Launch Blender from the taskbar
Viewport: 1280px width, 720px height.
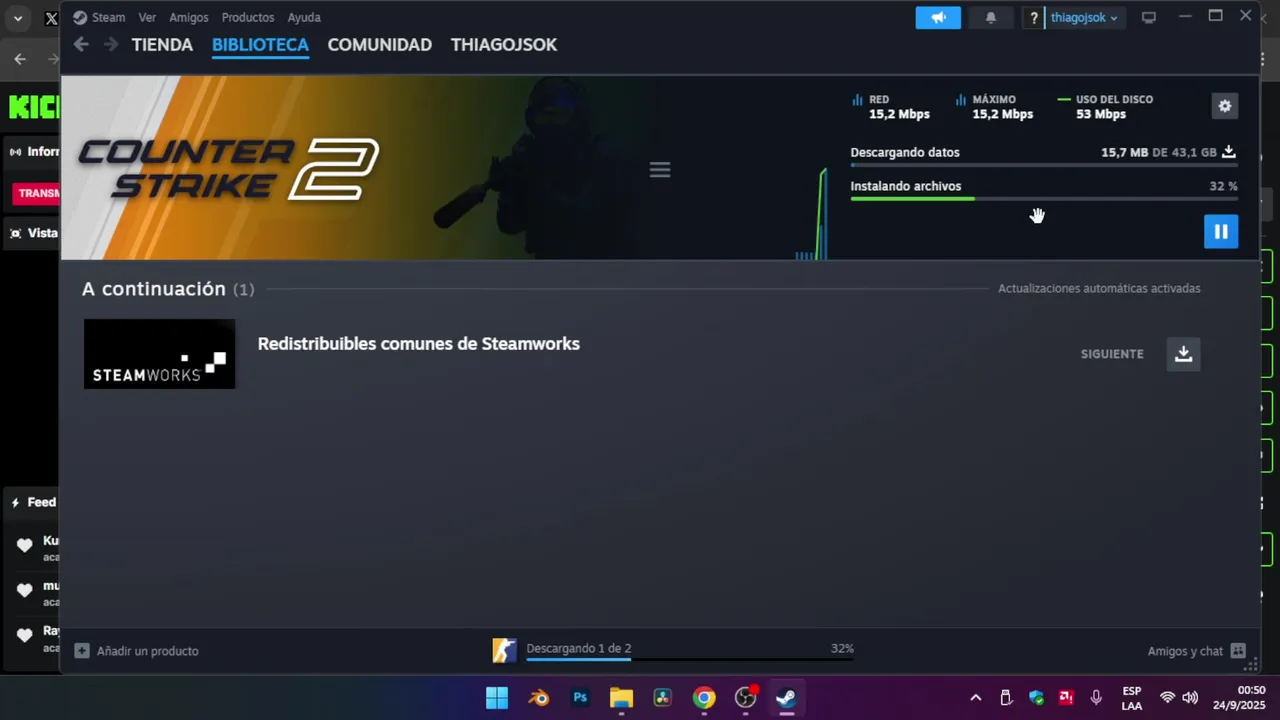539,698
